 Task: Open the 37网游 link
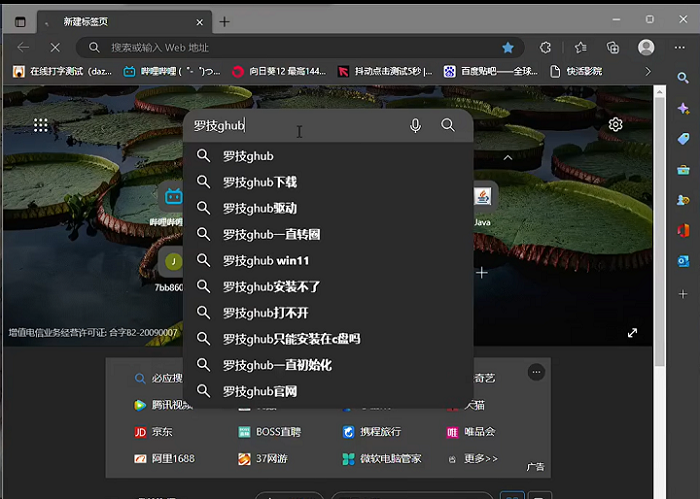[263, 459]
